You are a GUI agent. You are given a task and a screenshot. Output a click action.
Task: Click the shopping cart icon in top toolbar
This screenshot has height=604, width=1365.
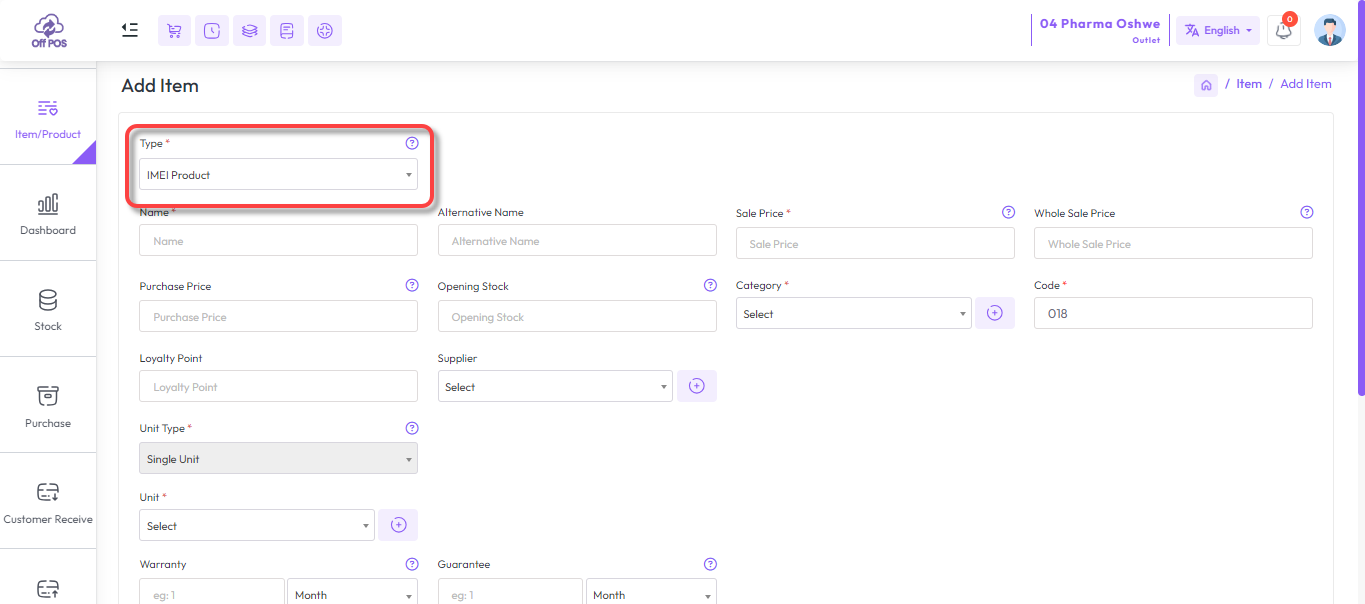pos(174,31)
